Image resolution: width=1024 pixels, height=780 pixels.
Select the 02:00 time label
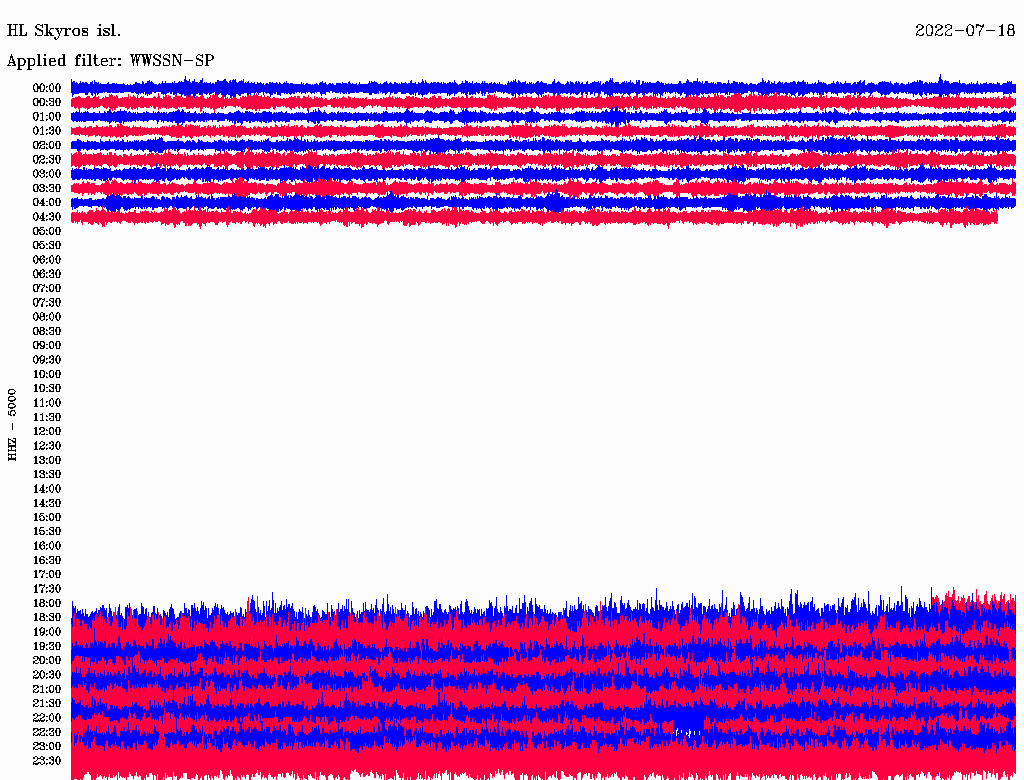tap(47, 145)
